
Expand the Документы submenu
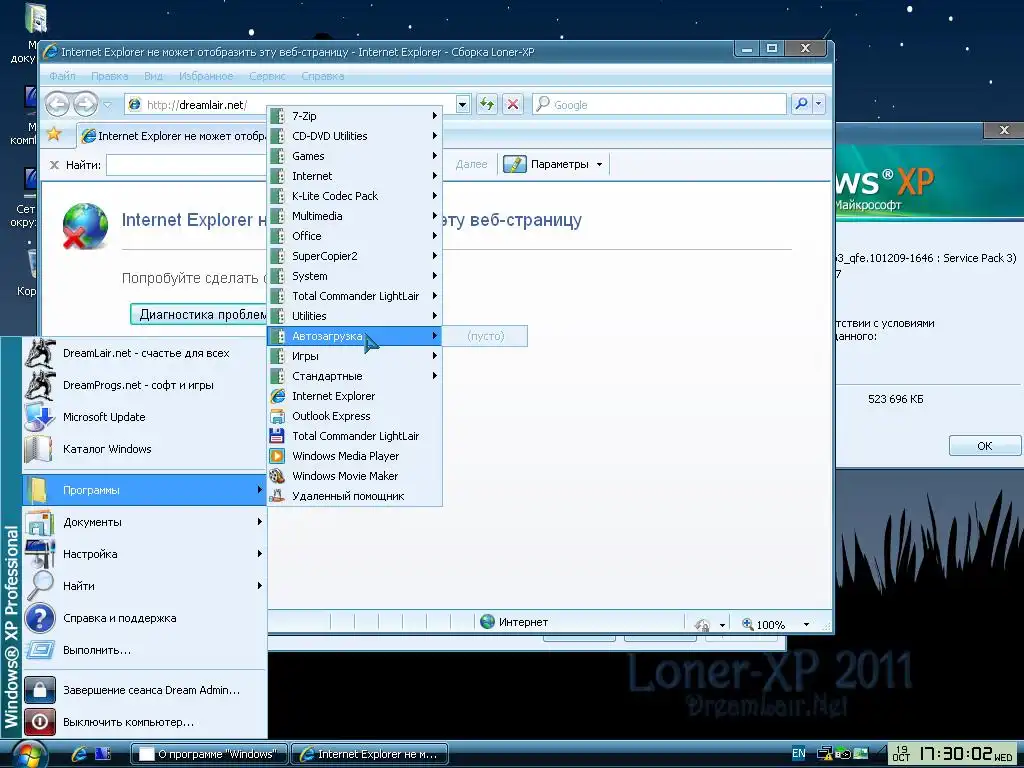145,522
